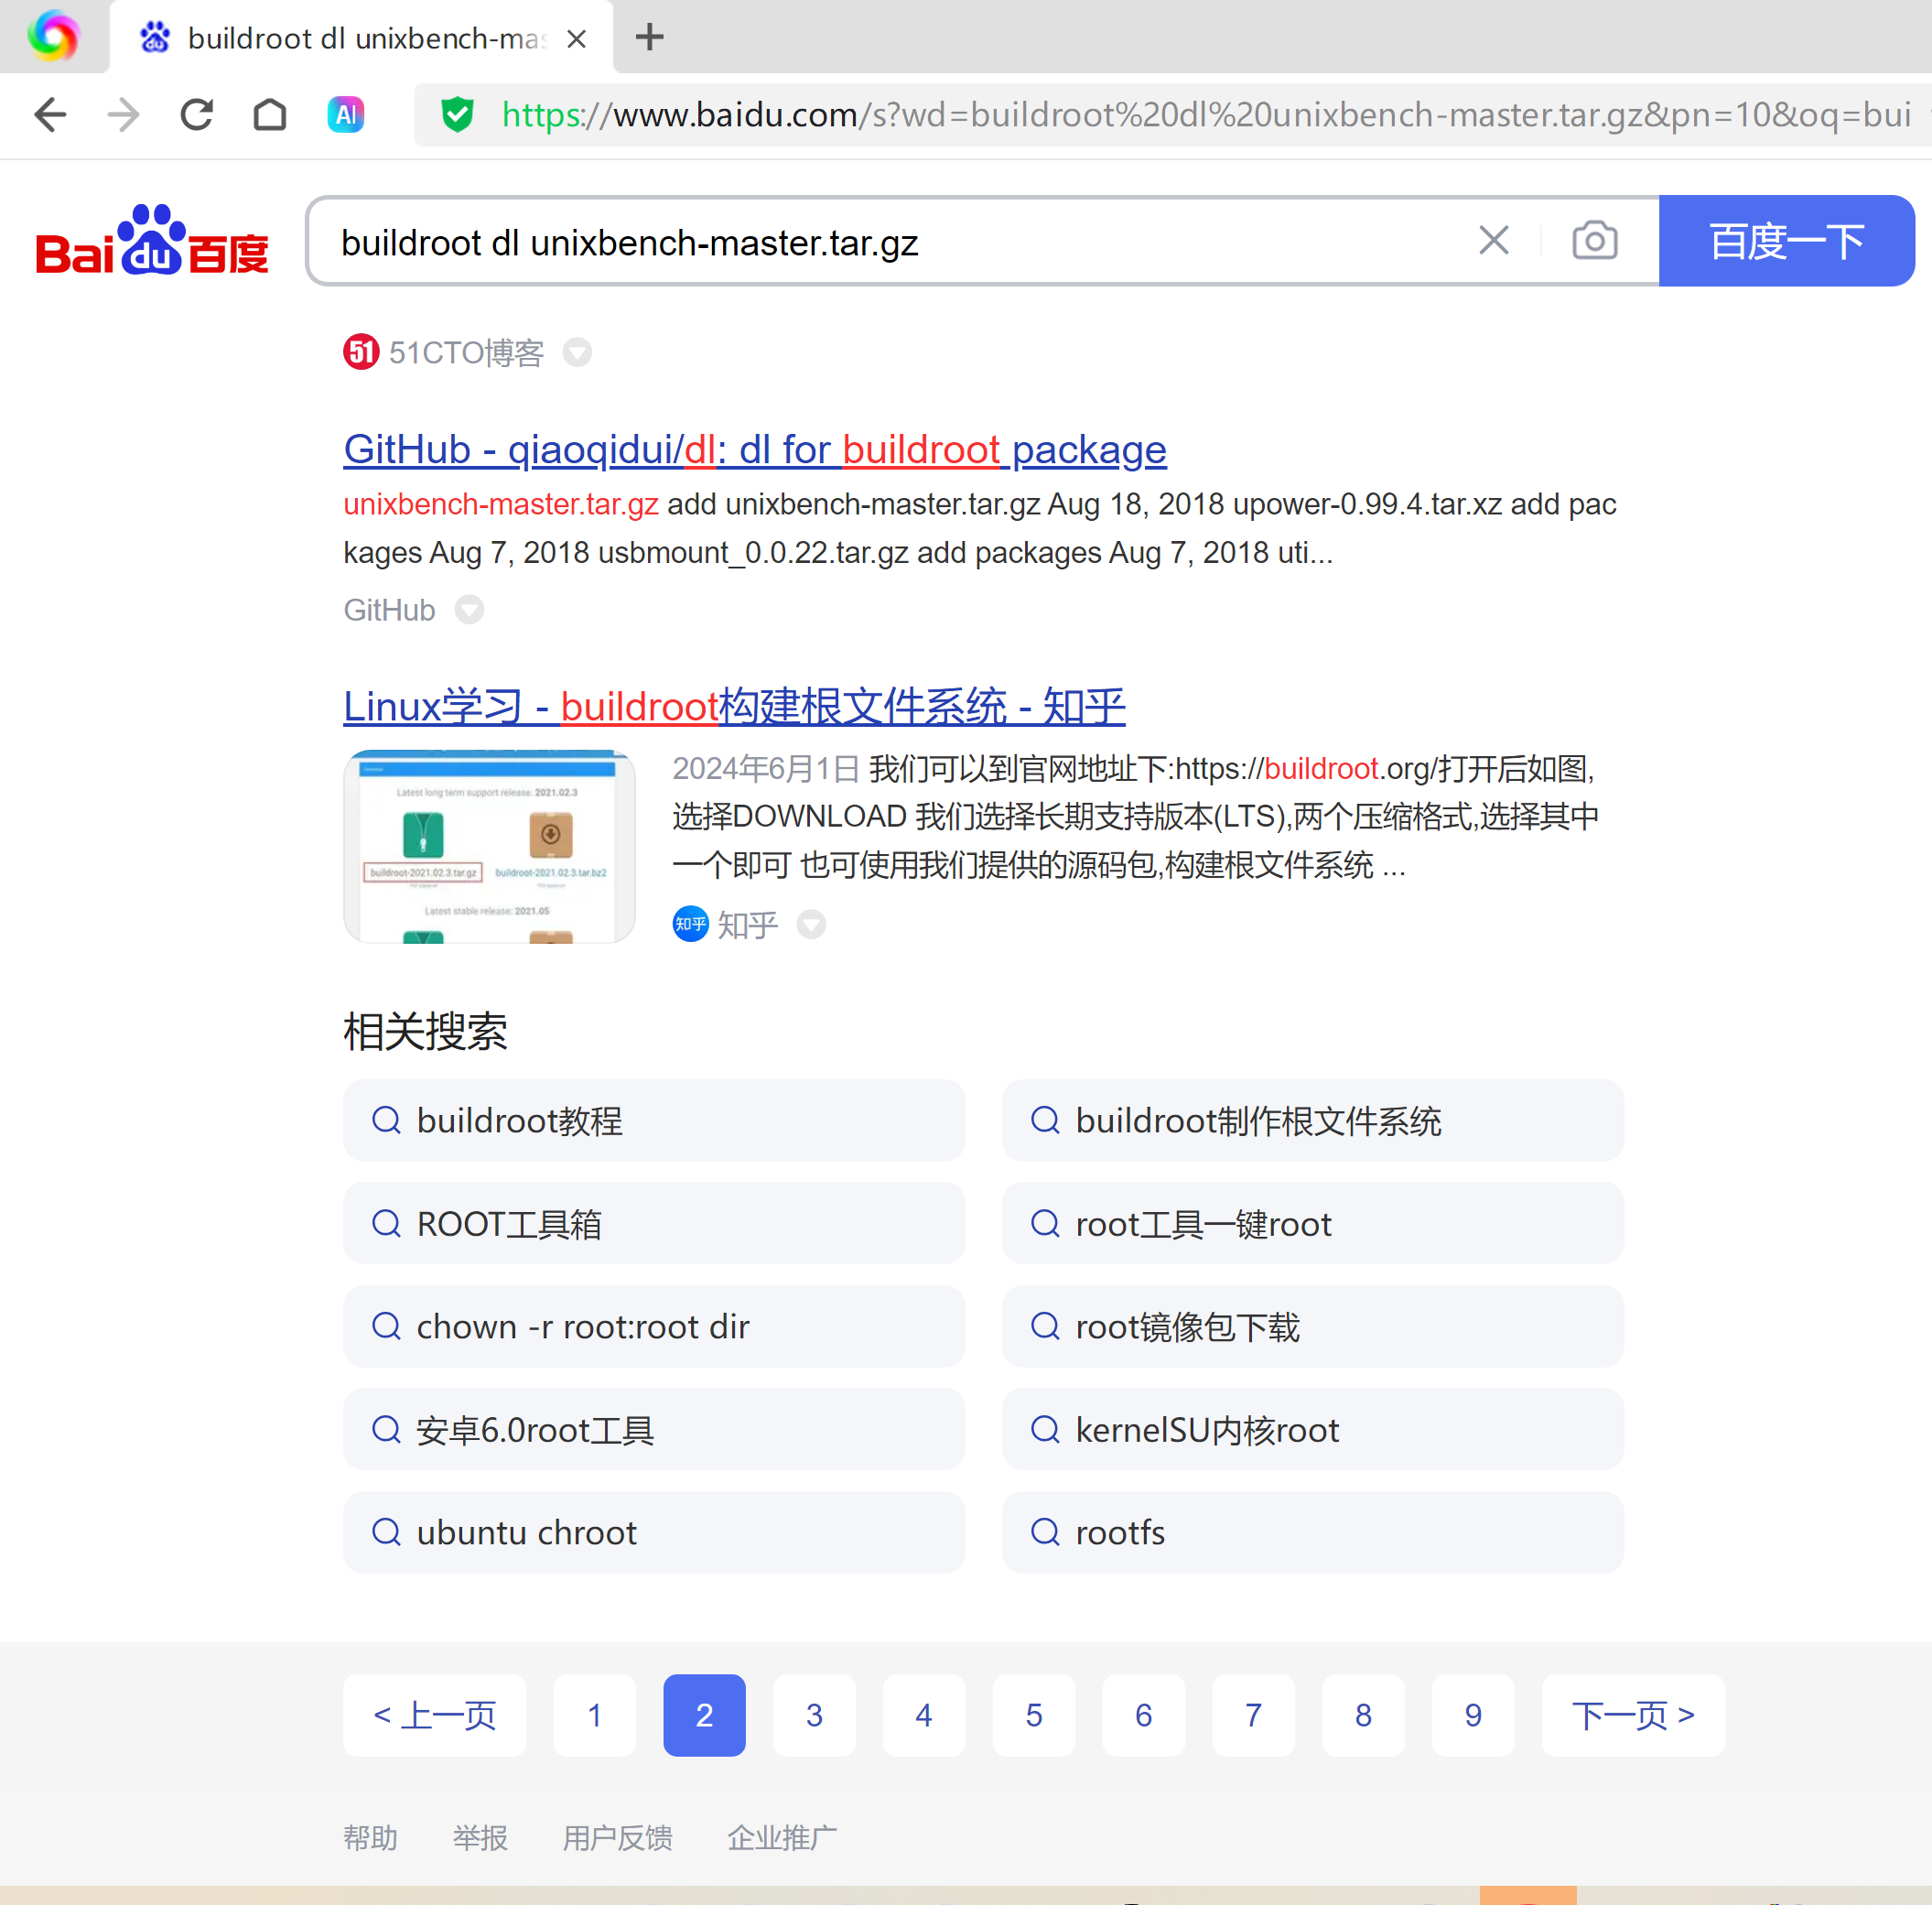Go to results page 3
The width and height of the screenshot is (1932, 1905).
click(x=814, y=1715)
